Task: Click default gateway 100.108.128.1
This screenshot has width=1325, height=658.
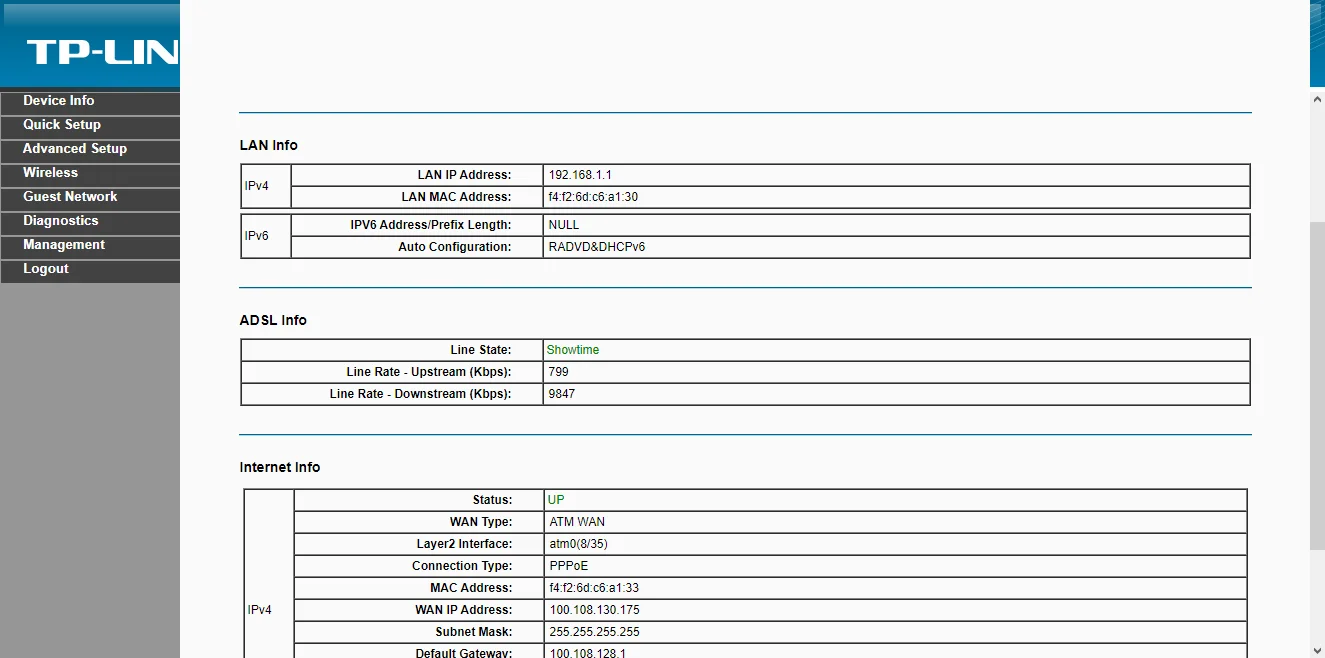Action: (x=588, y=652)
